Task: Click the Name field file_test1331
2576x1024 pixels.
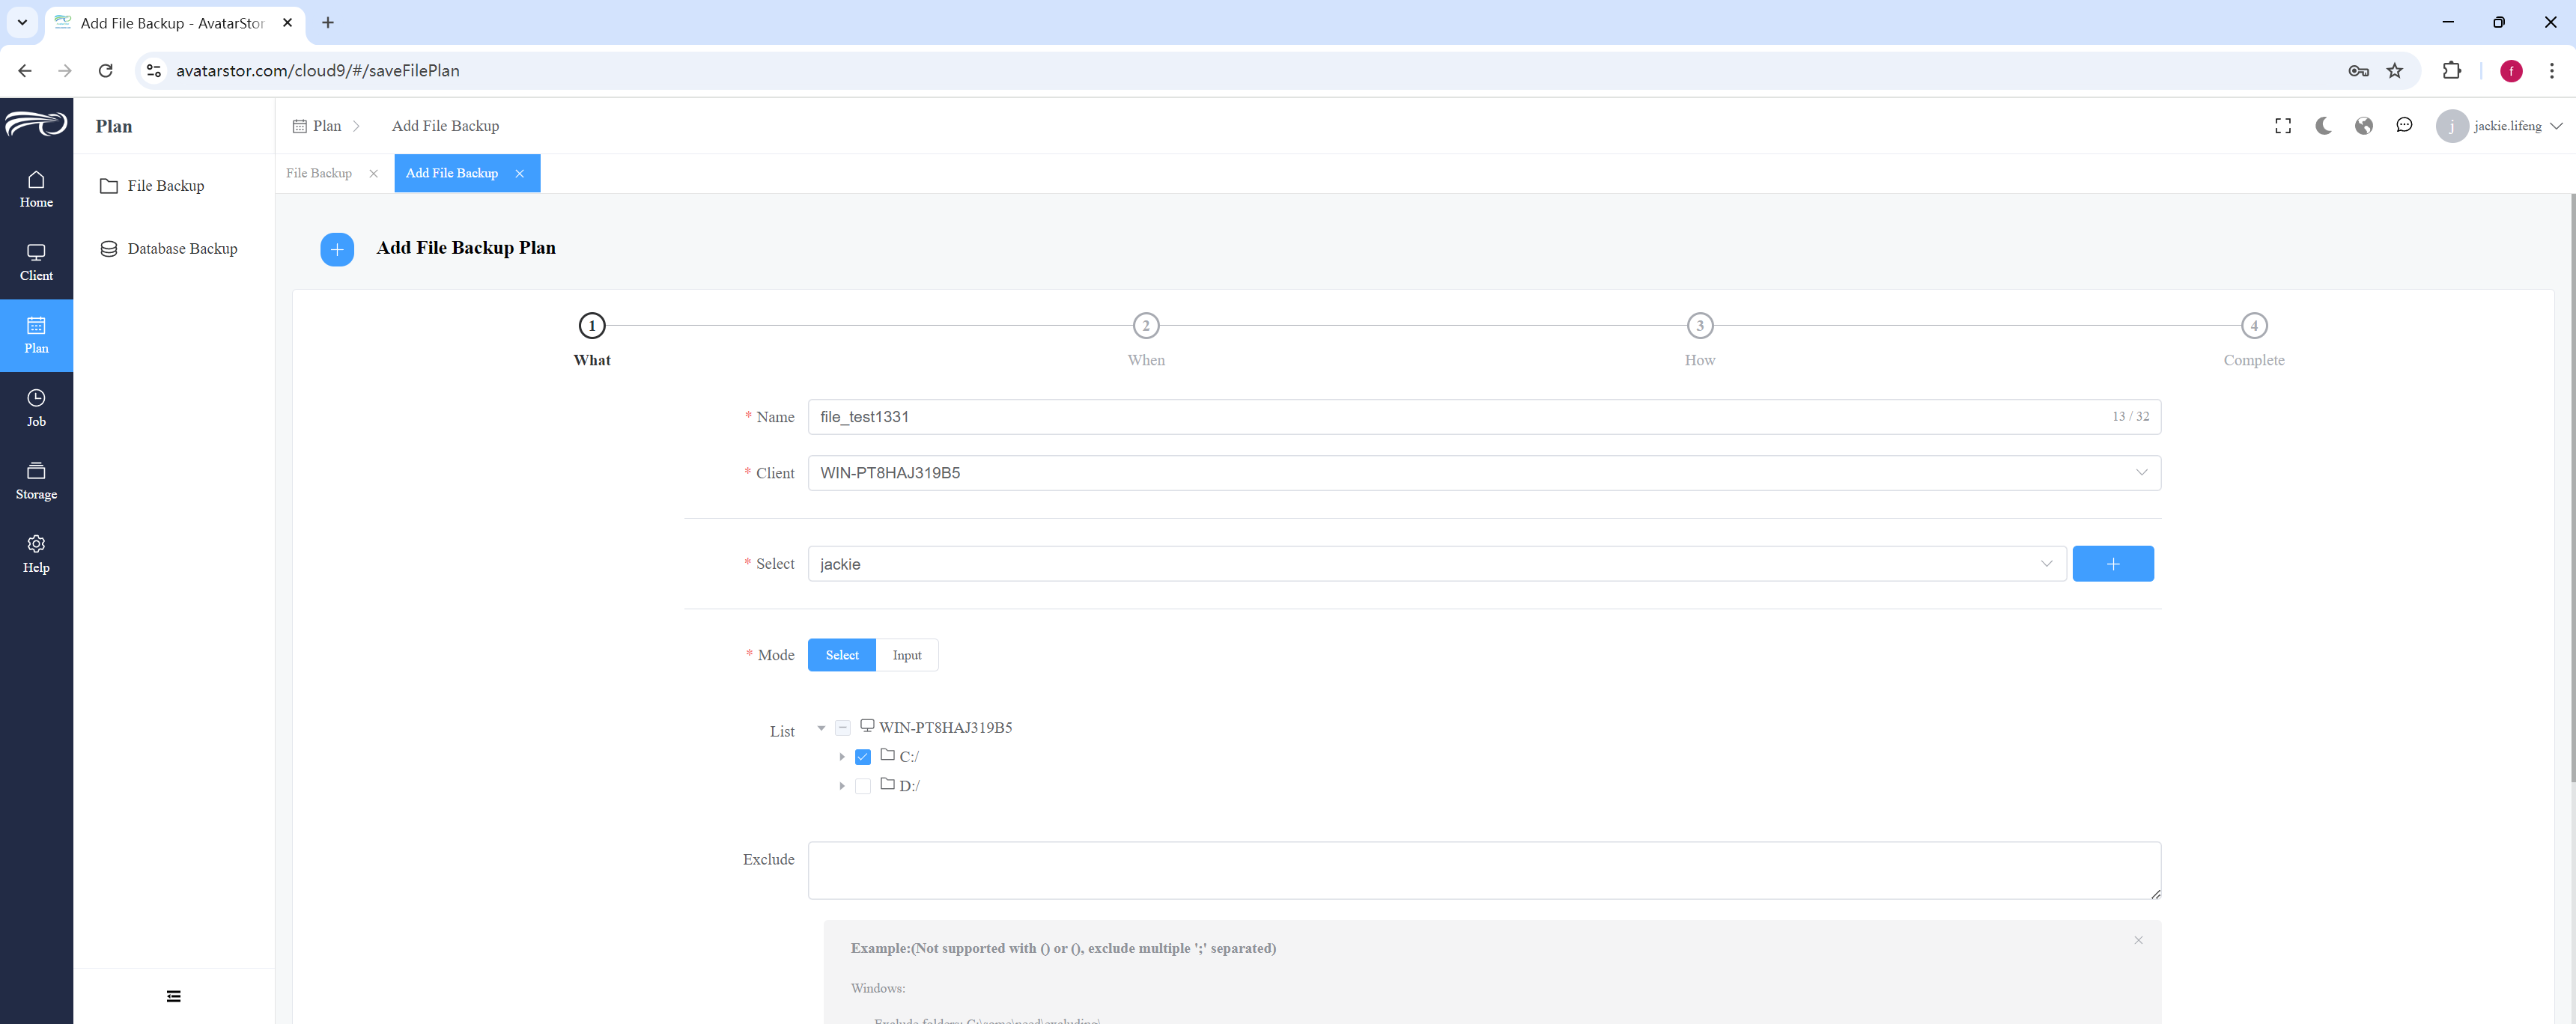Action: pos(1484,417)
